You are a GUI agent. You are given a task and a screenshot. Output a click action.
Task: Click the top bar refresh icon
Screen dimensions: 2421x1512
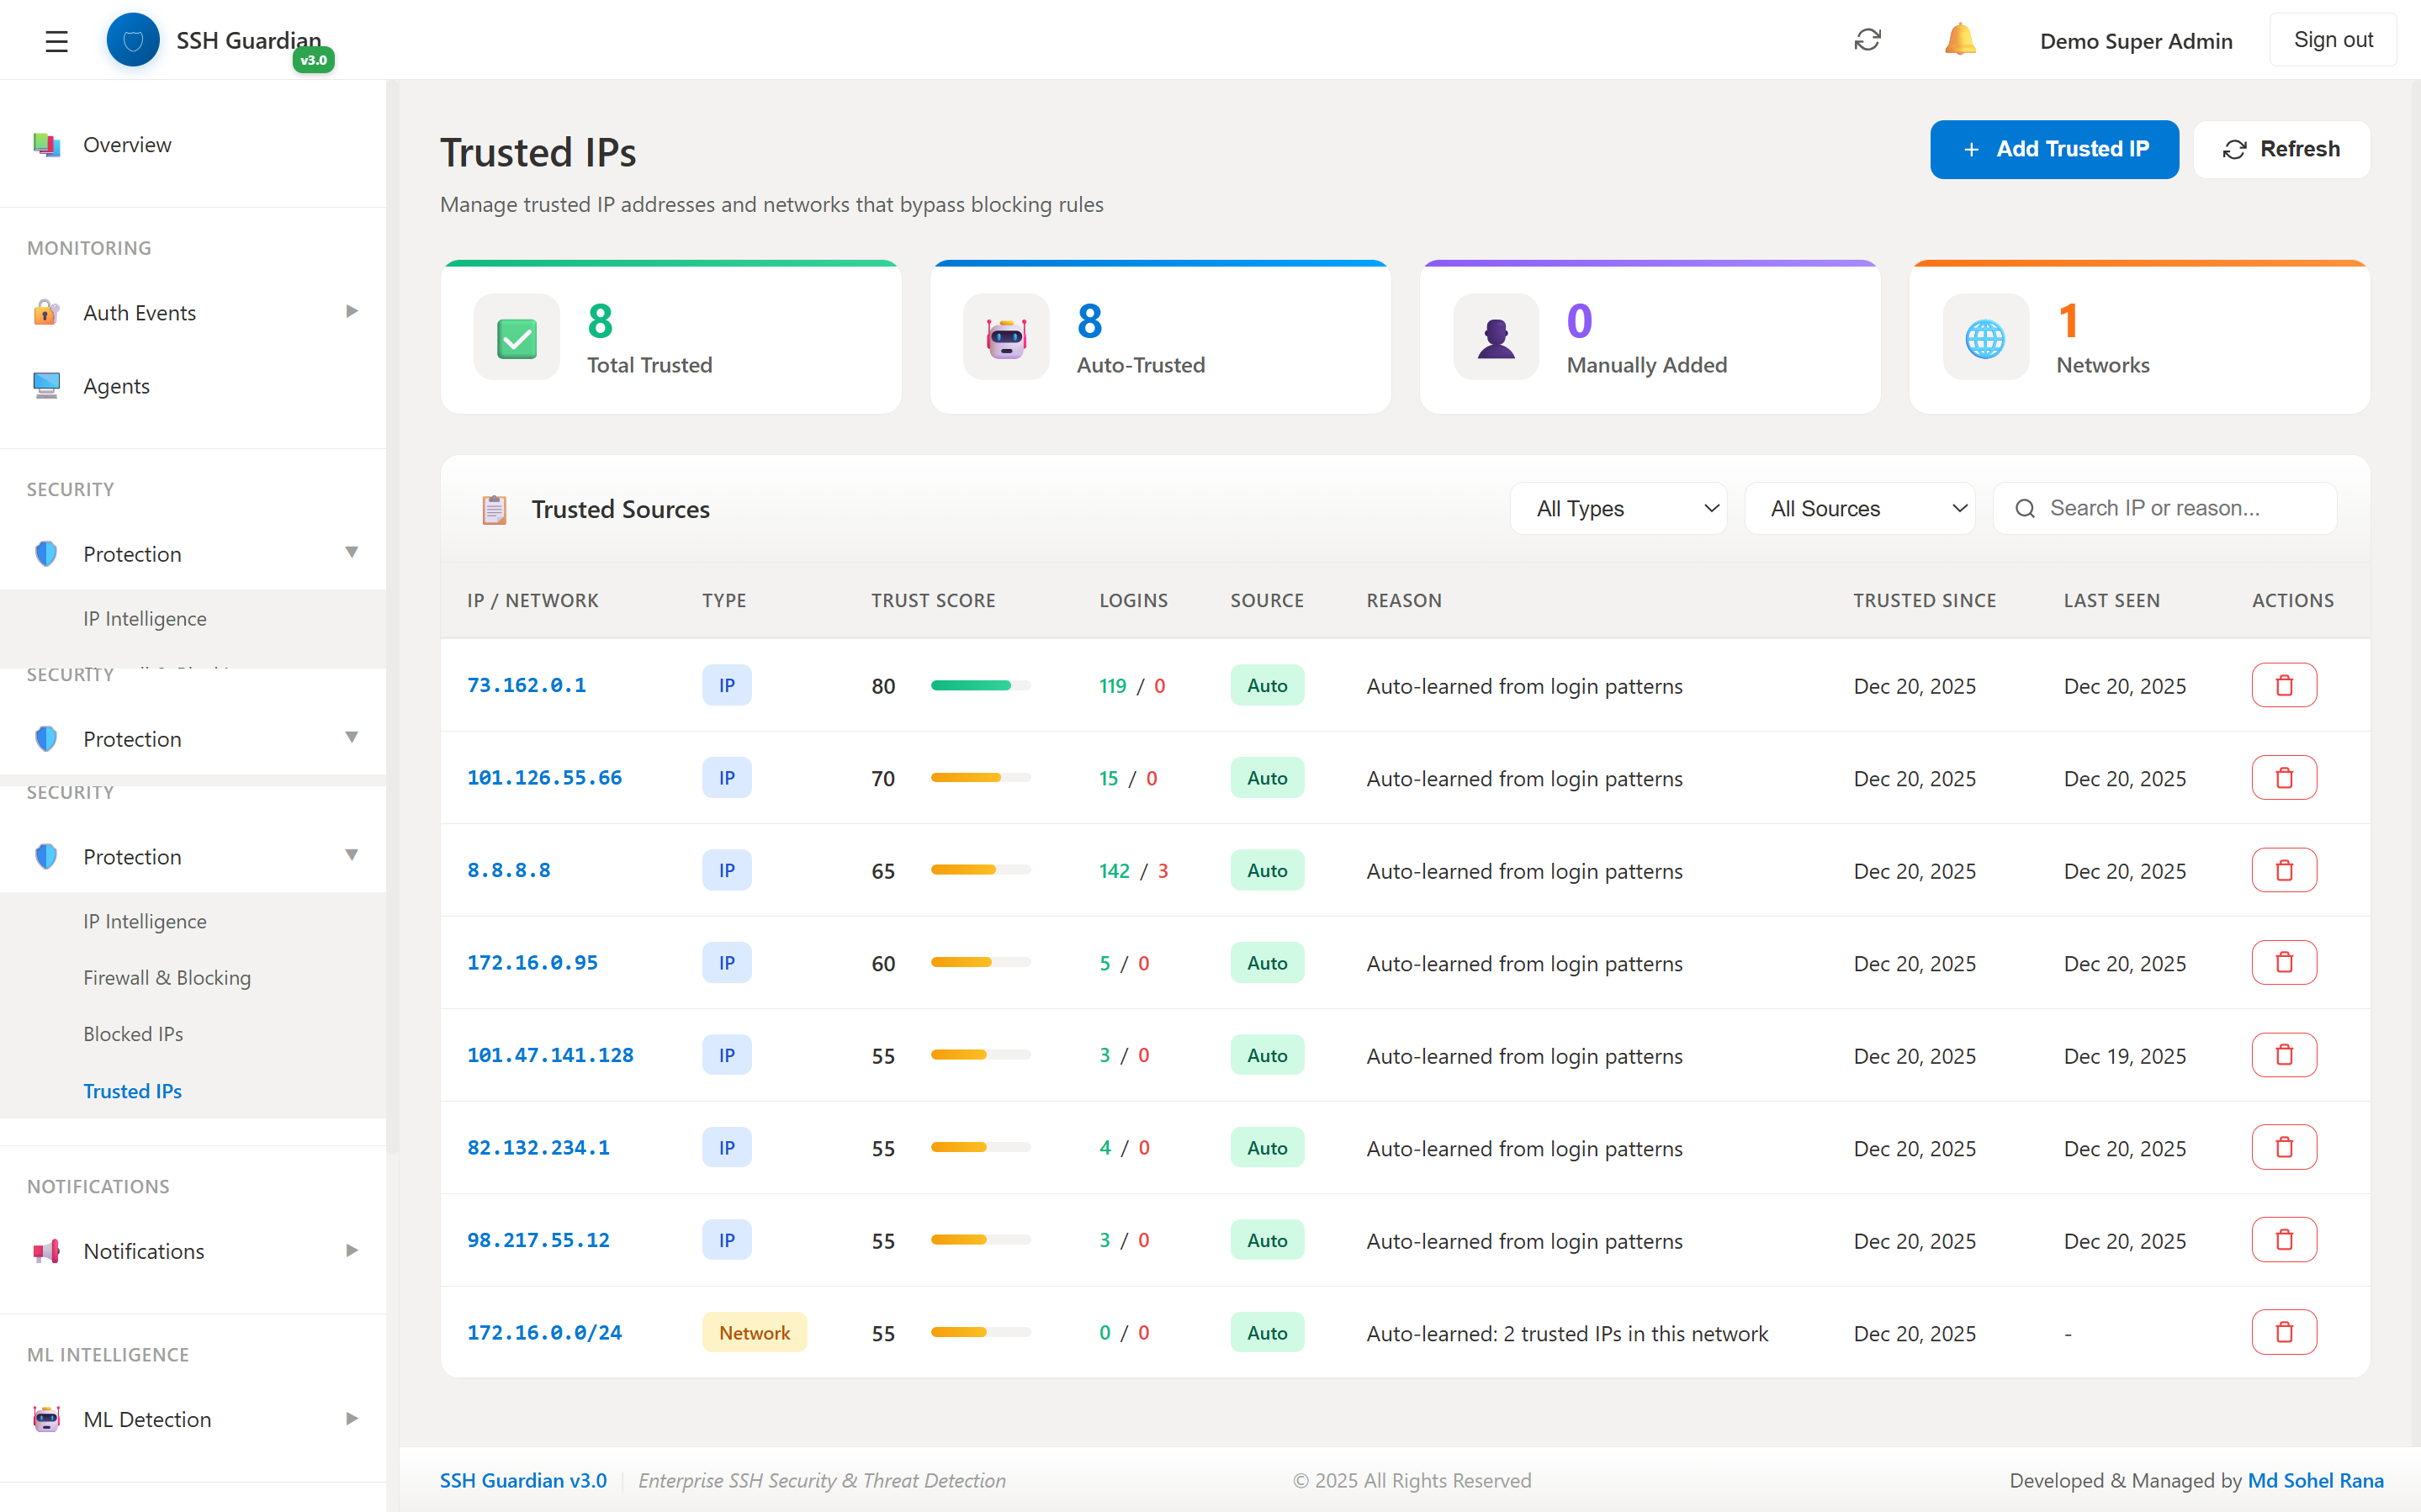click(x=1867, y=40)
